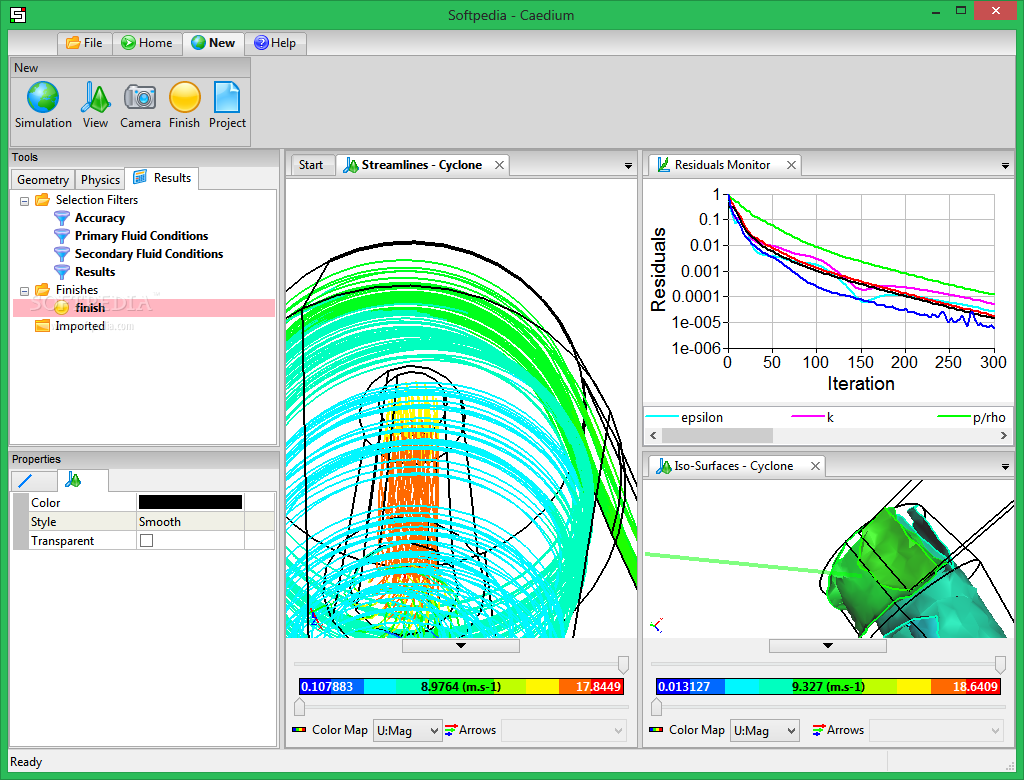Select the Style property value Smooth
Viewport: 1024px width, 780px height.
click(190, 521)
